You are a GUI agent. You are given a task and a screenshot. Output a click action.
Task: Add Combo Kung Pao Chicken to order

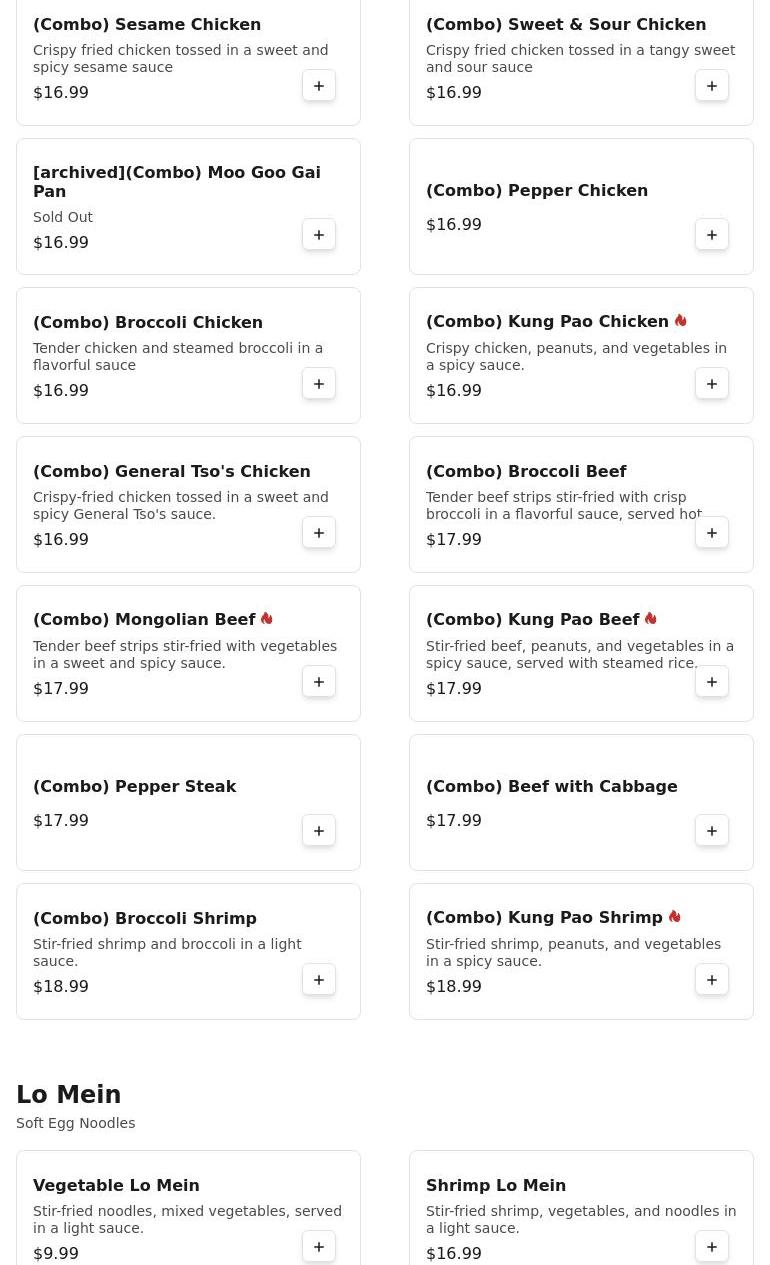pos(712,384)
